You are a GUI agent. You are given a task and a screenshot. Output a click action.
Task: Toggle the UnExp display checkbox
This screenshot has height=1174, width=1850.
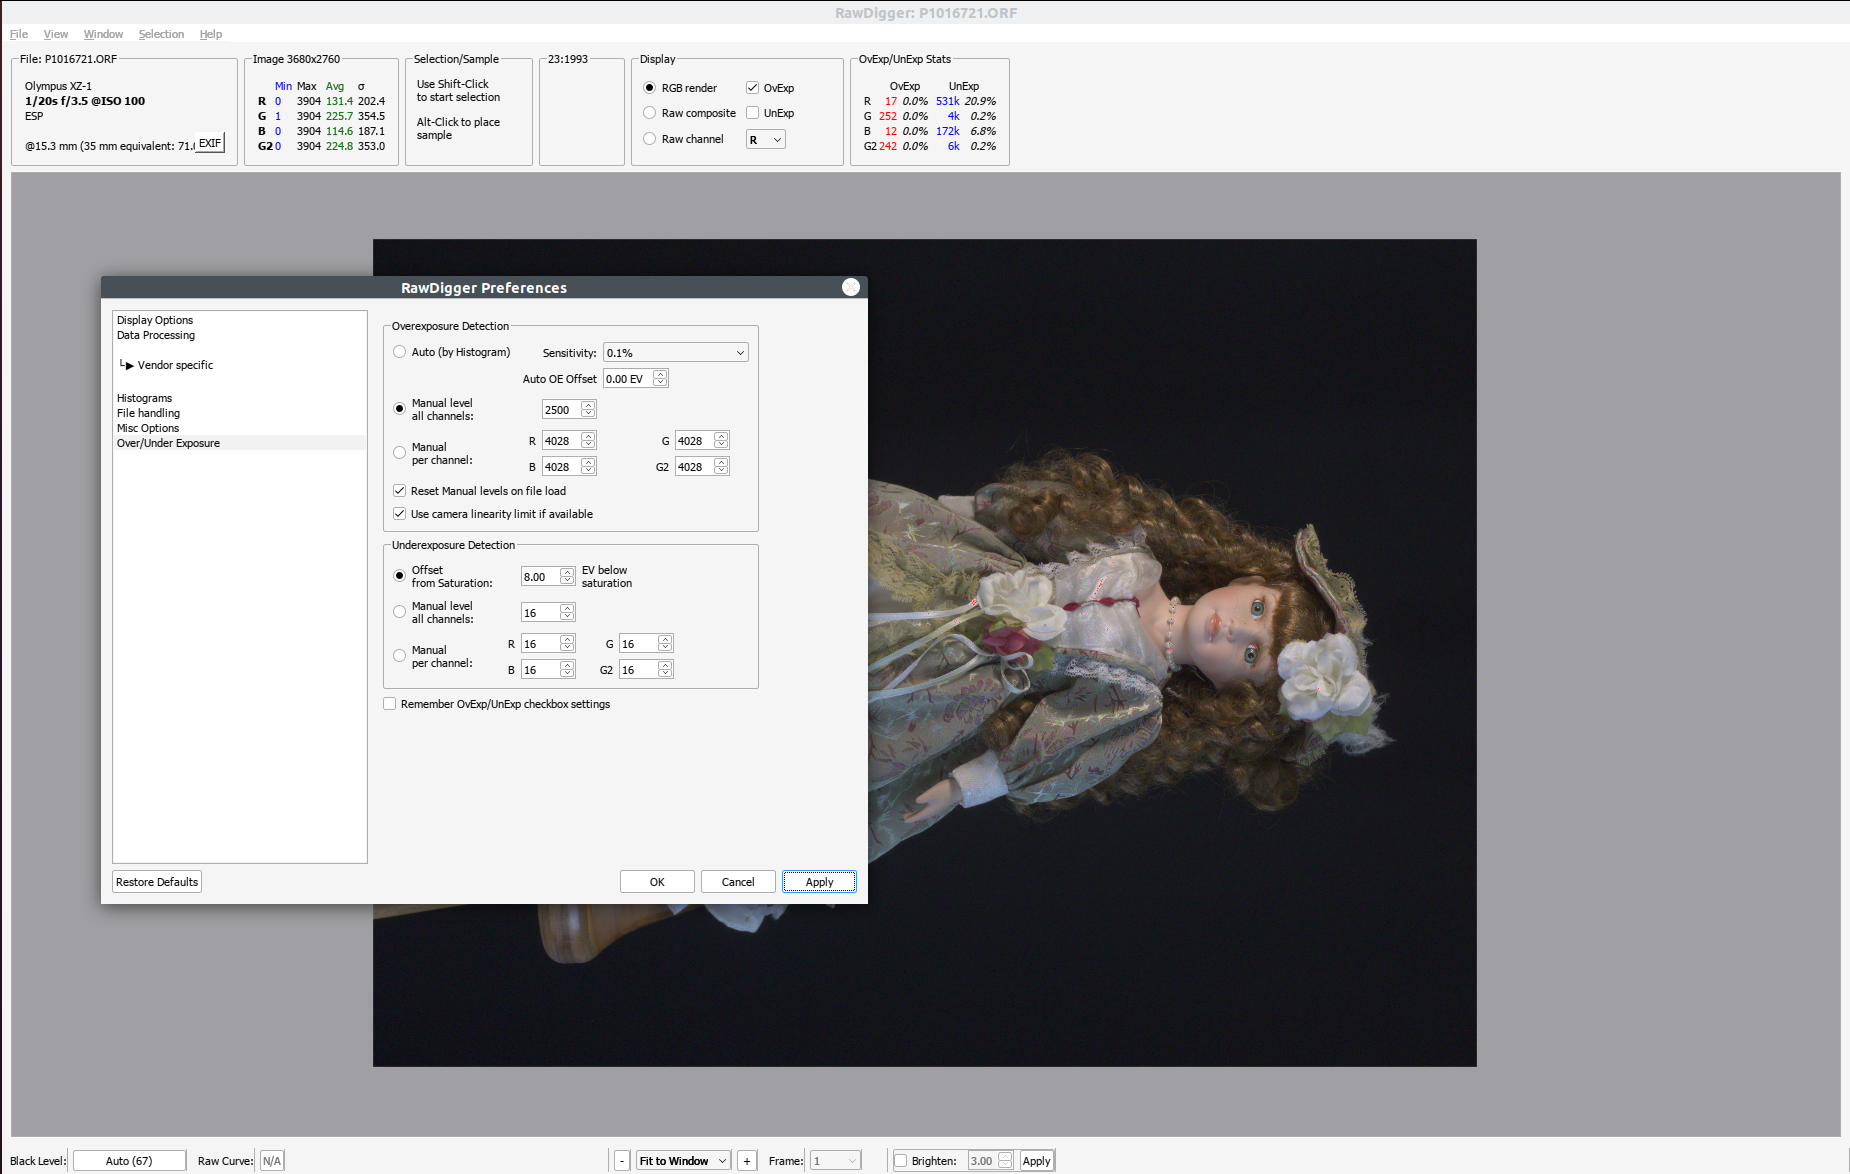click(x=753, y=113)
